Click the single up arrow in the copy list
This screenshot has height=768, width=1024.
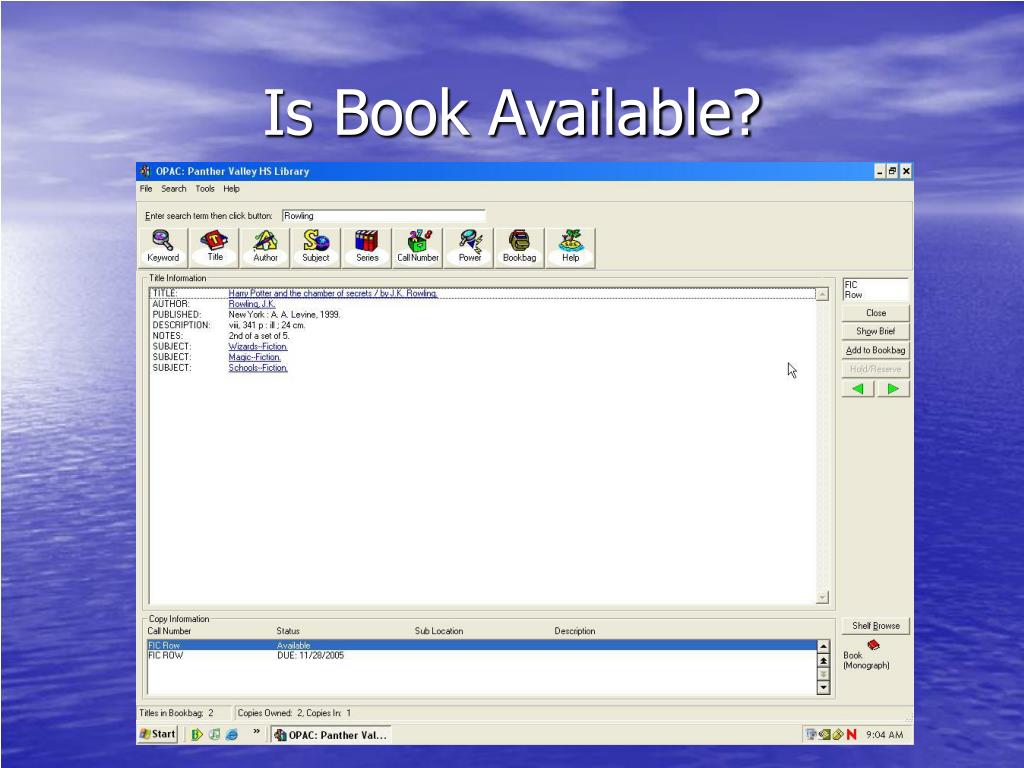824,647
